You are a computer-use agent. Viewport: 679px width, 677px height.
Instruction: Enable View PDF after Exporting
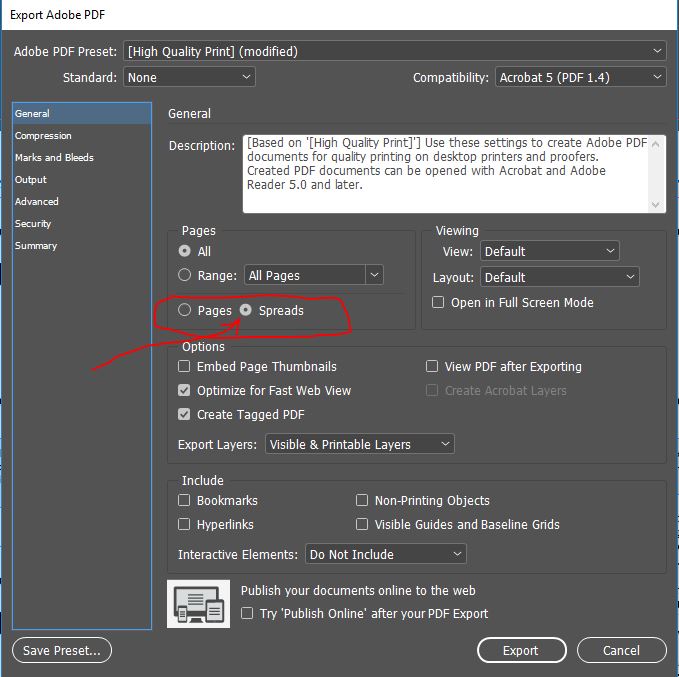point(432,366)
